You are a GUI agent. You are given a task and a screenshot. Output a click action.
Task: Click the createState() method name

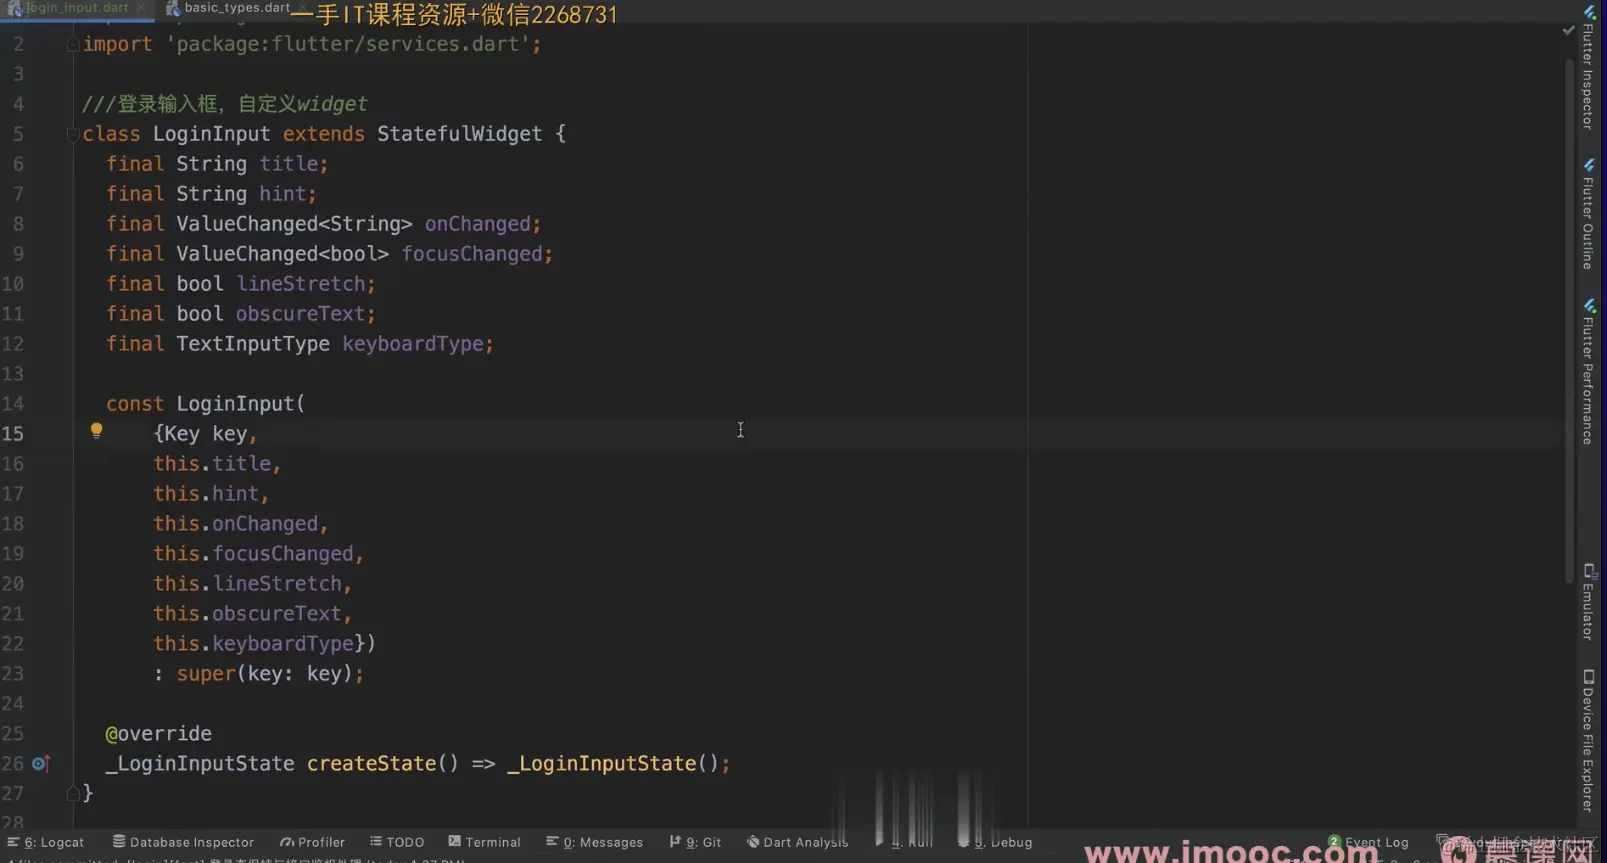[371, 764]
